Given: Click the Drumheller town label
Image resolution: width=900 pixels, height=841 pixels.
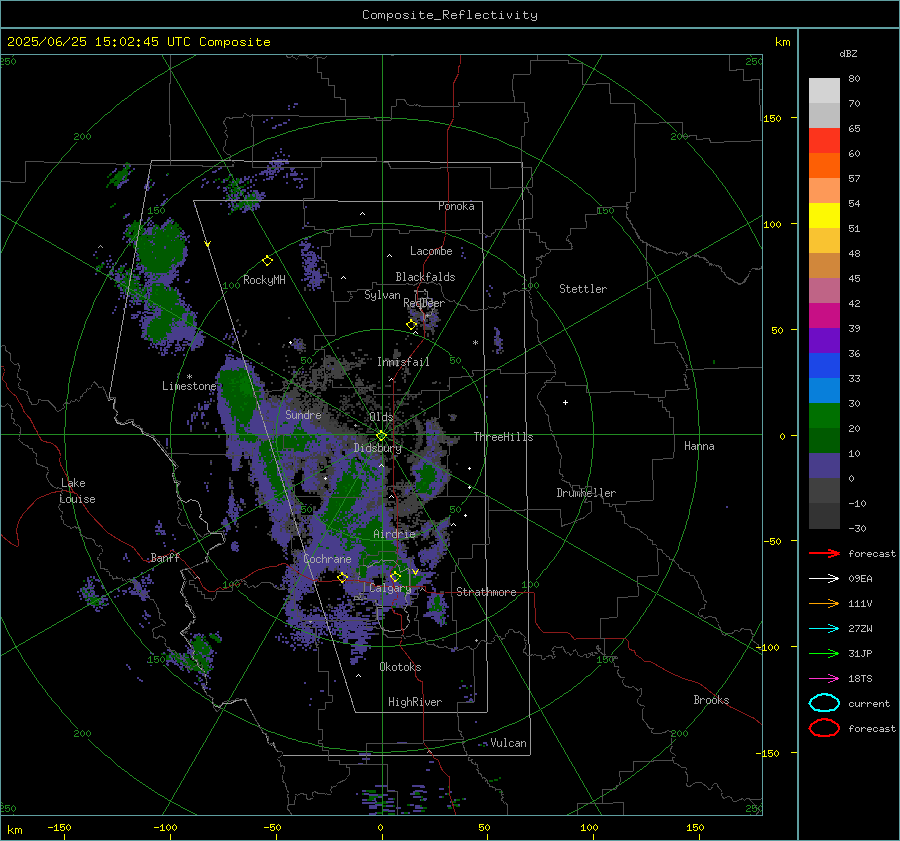Looking at the screenshot, I should click(x=586, y=493).
